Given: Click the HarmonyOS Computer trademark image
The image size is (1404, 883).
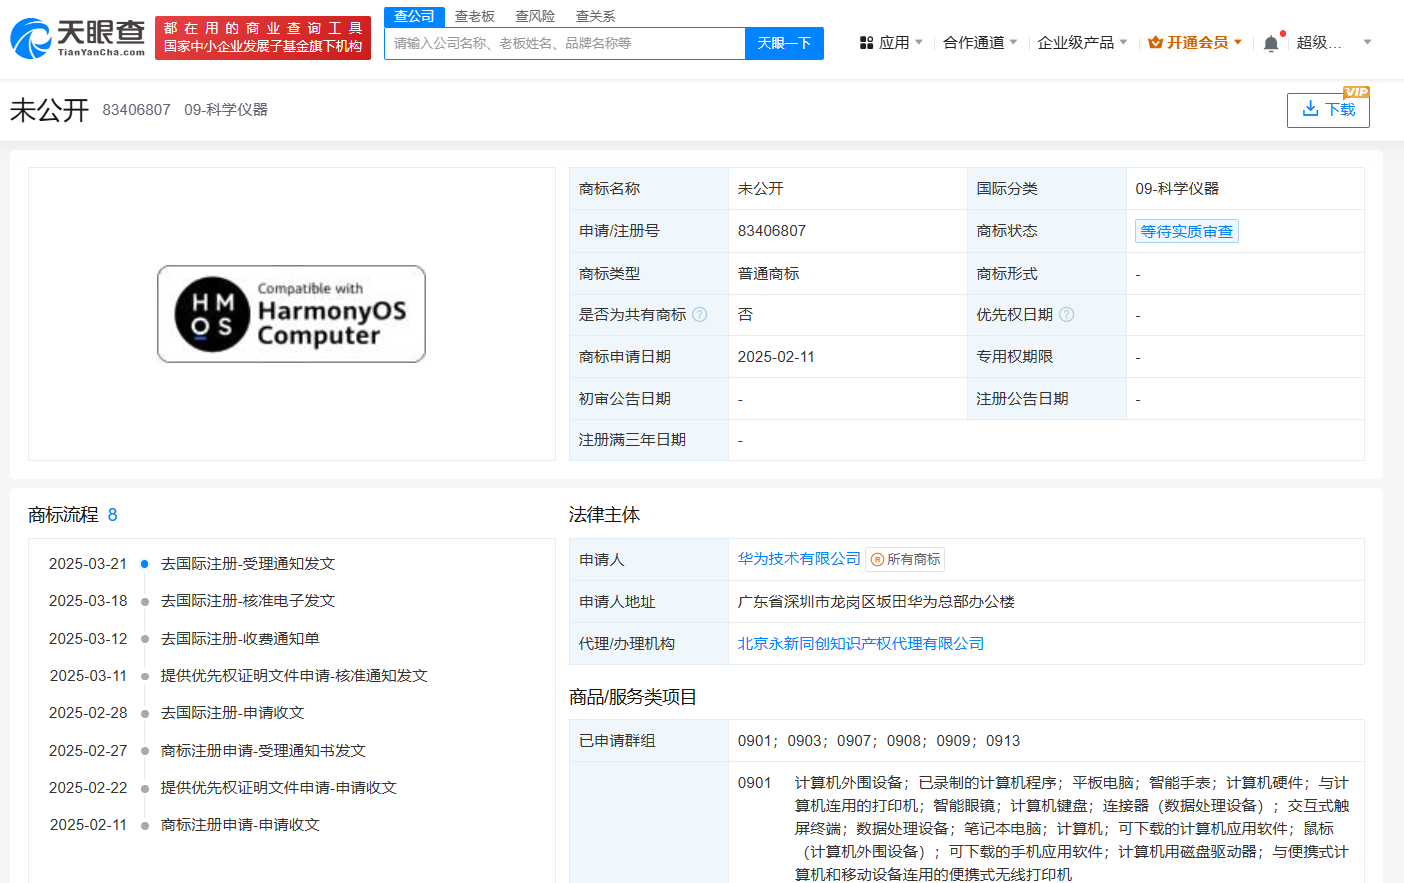Looking at the screenshot, I should (x=291, y=314).
